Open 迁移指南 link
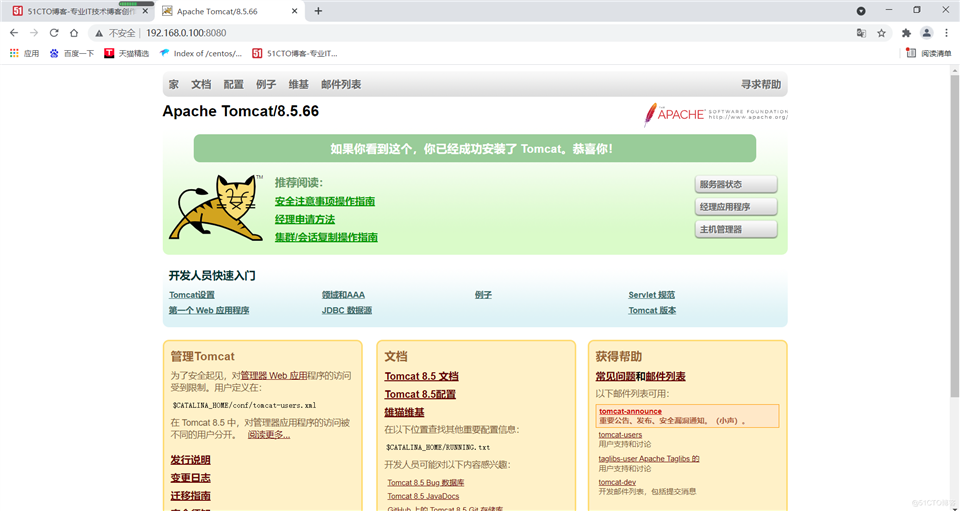Viewport: 960px width, 511px height. pos(190,495)
